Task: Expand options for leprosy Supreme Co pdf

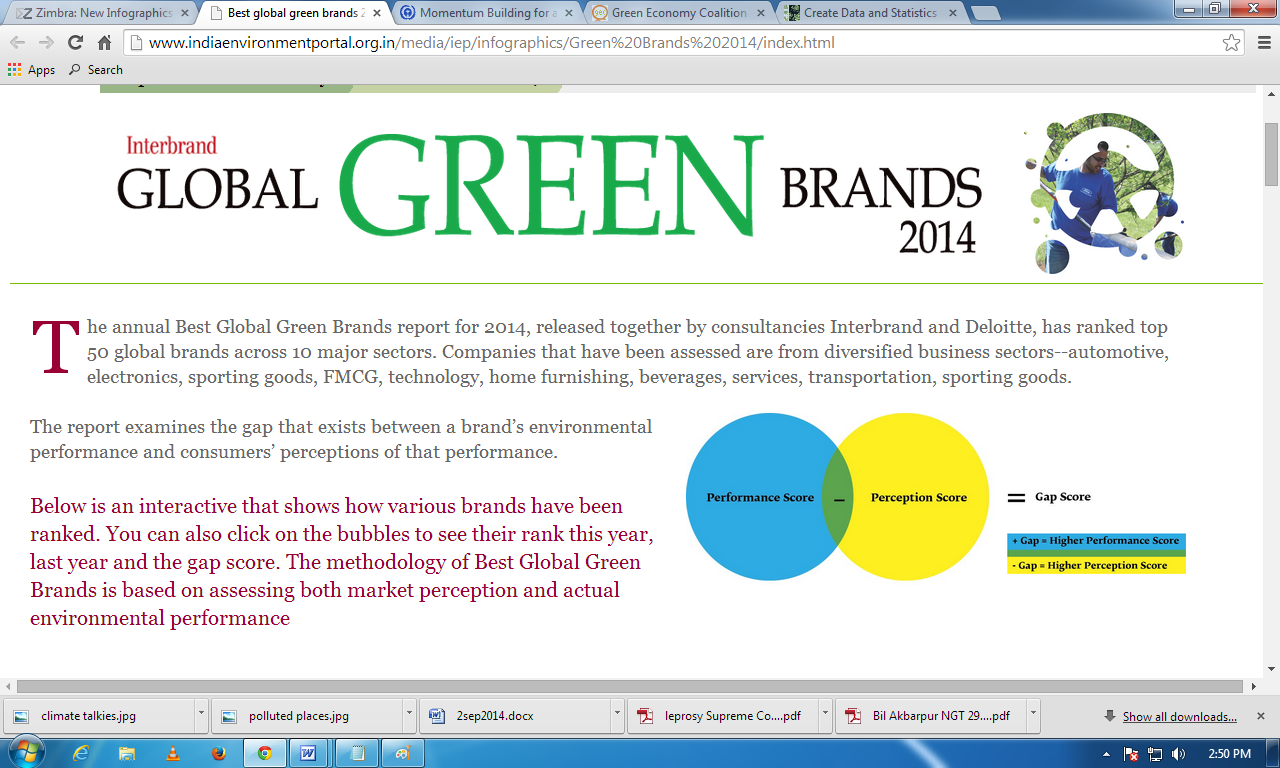Action: pos(825,716)
